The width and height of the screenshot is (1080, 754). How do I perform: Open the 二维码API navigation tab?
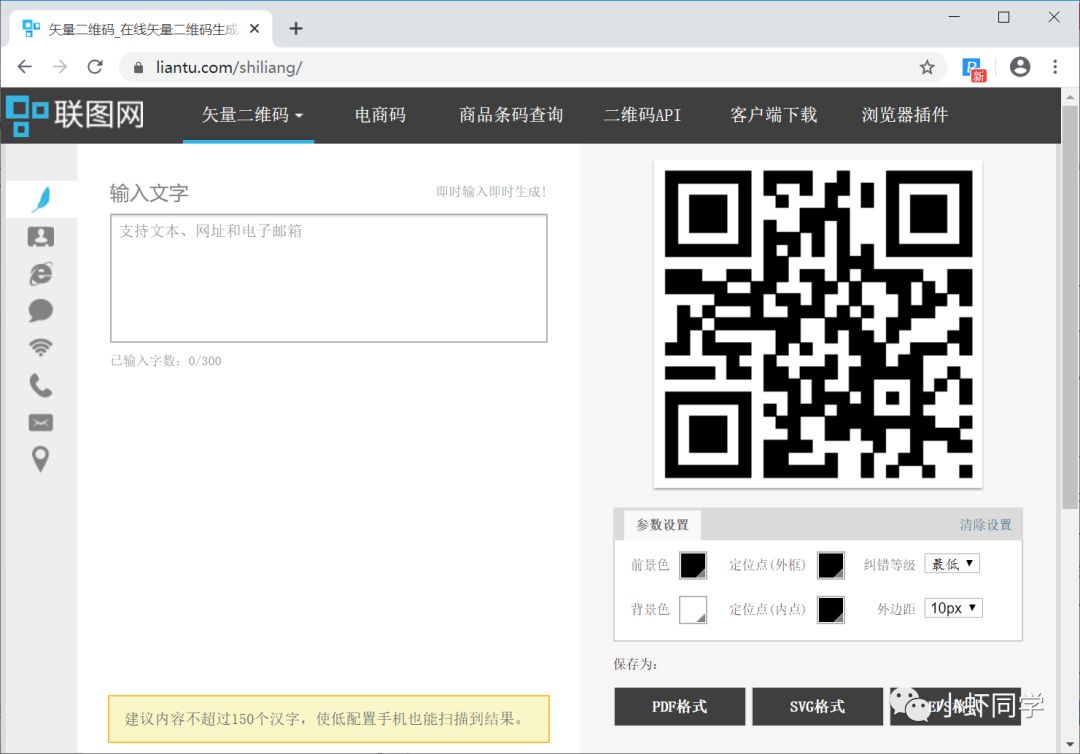click(x=641, y=115)
